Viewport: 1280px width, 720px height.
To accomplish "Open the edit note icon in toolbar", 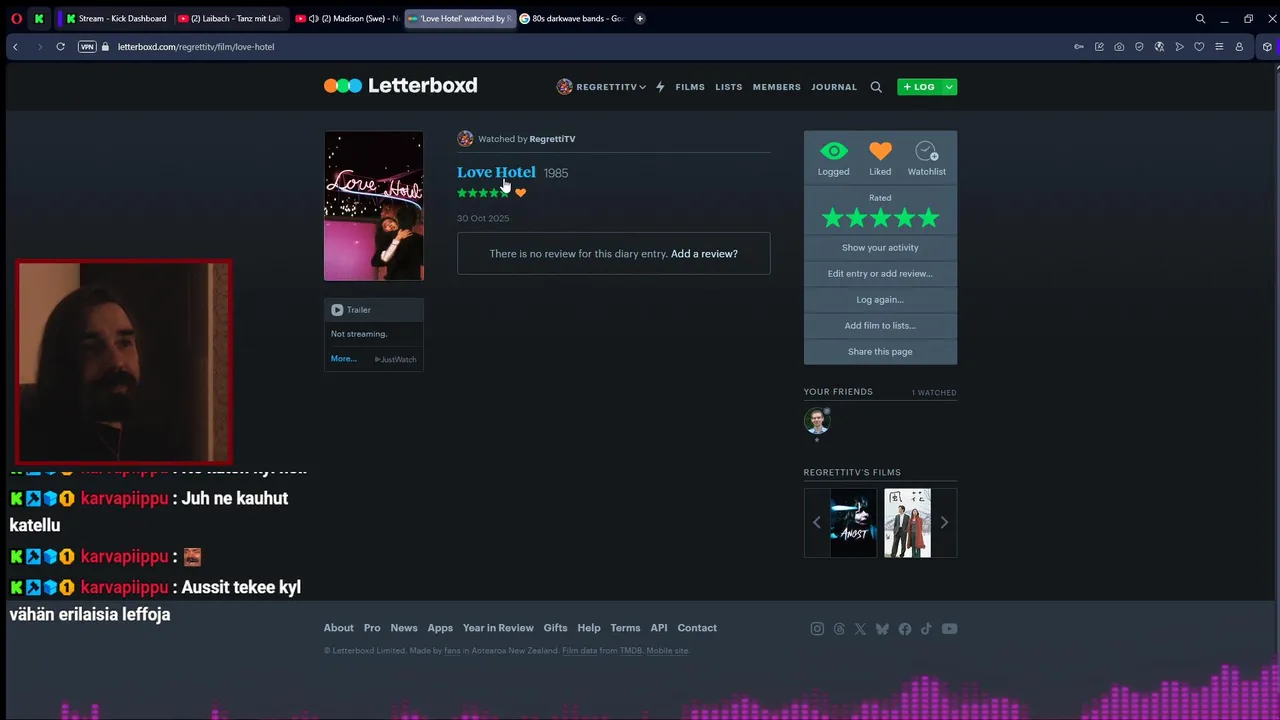I will (1099, 47).
